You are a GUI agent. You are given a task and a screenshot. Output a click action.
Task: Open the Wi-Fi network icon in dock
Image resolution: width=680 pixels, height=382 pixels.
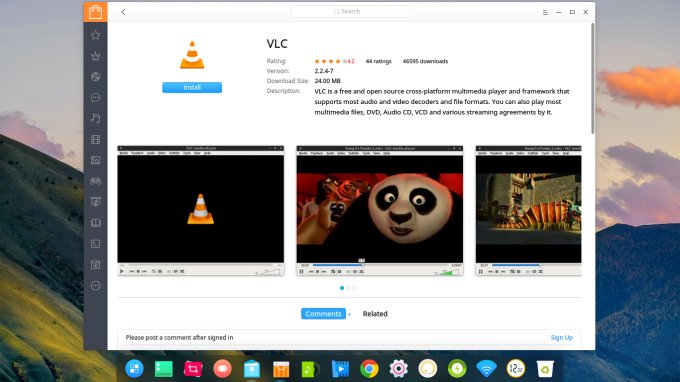pyautogui.click(x=486, y=369)
